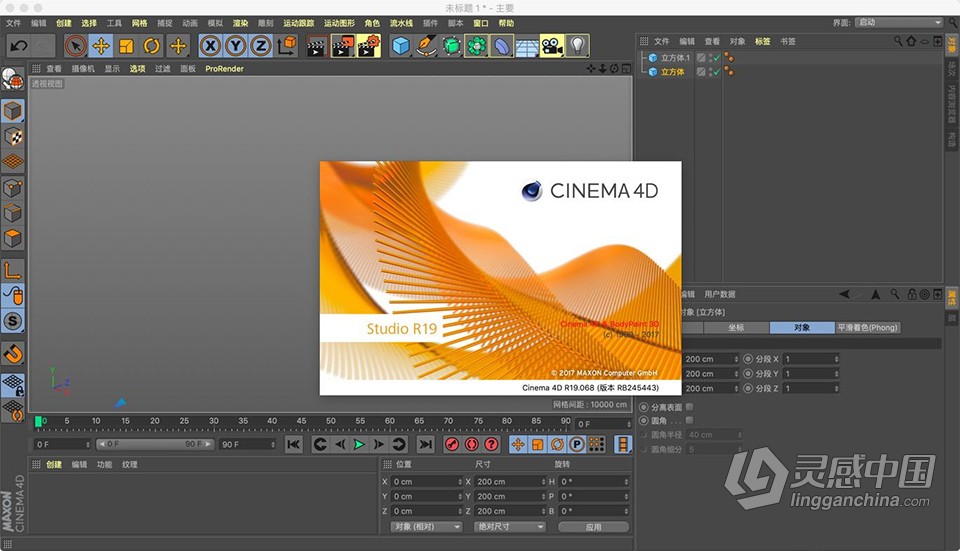960x551 pixels.
Task: Click the Play Forward button
Action: [359, 444]
